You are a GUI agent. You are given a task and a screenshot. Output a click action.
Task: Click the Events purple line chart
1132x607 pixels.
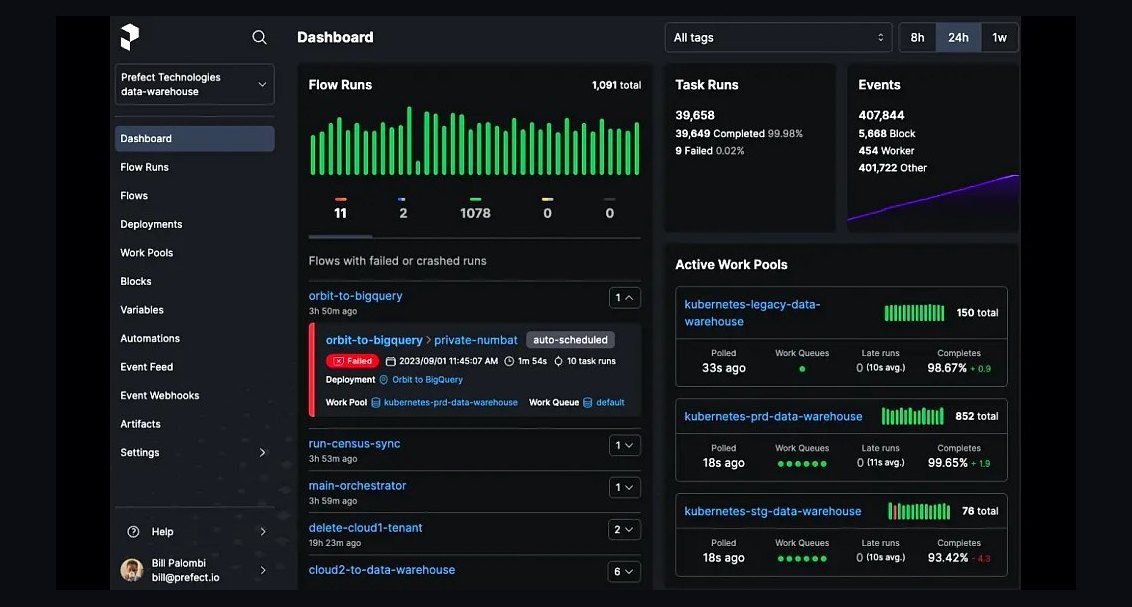coord(933,198)
